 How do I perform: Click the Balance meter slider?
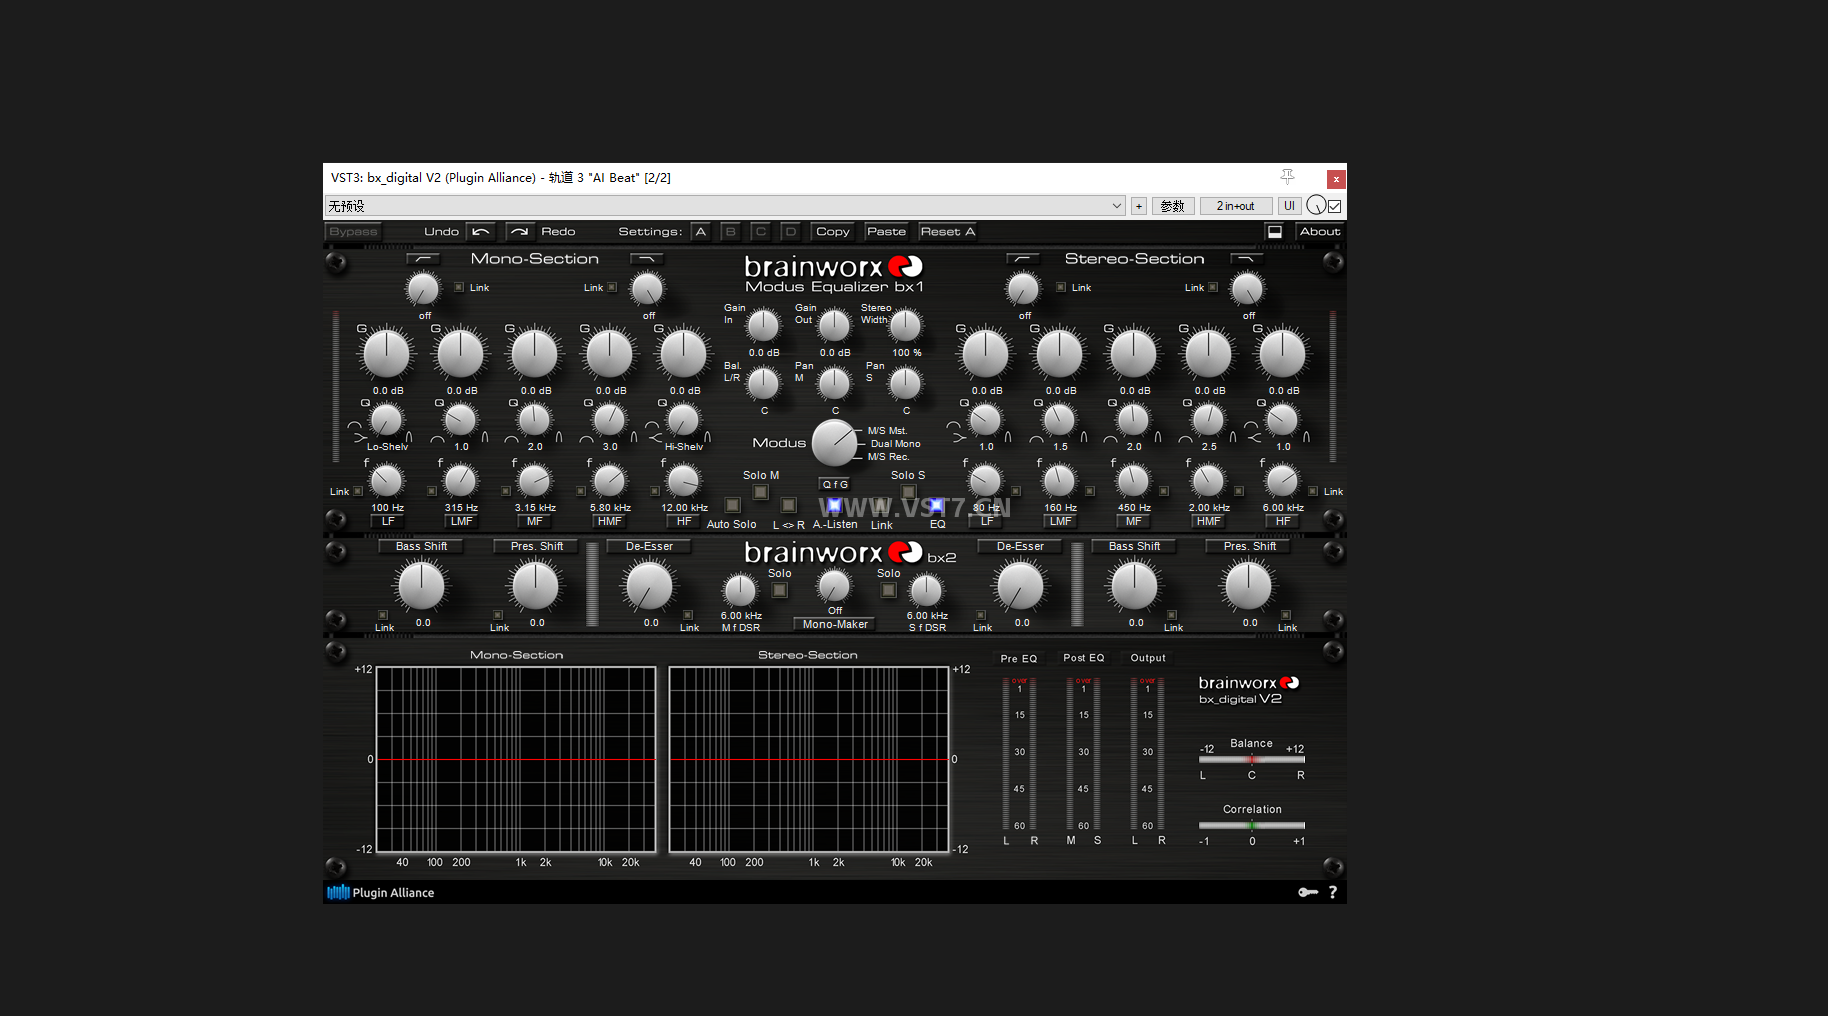(x=1252, y=759)
